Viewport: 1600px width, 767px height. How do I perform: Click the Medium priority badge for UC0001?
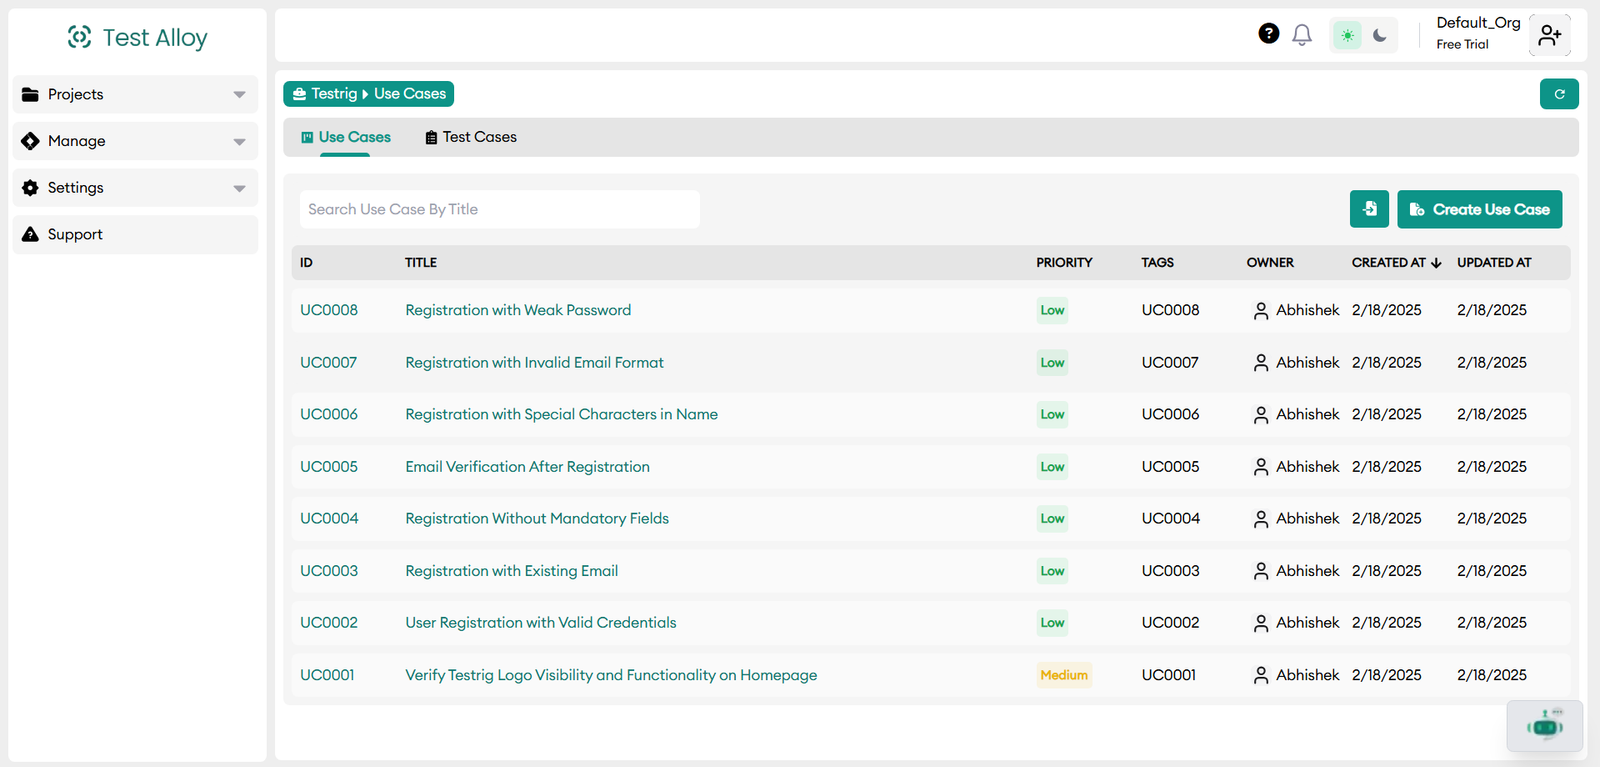[x=1064, y=675]
